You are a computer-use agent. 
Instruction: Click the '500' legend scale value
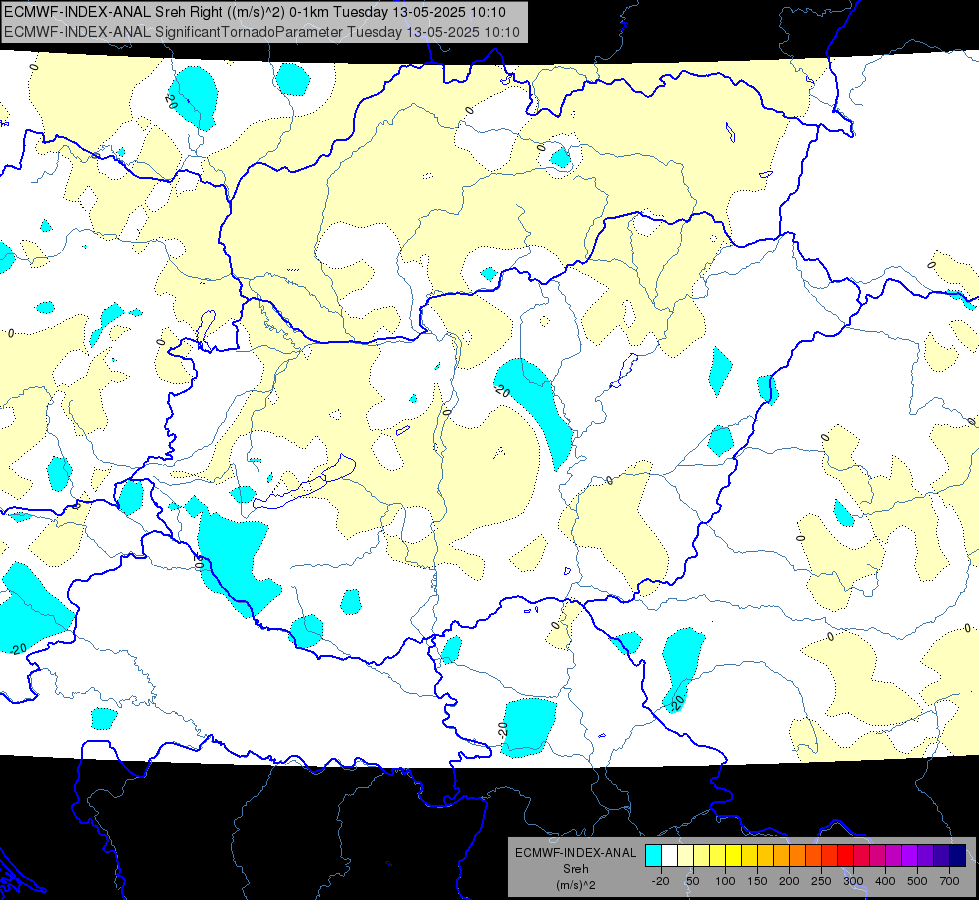click(917, 881)
